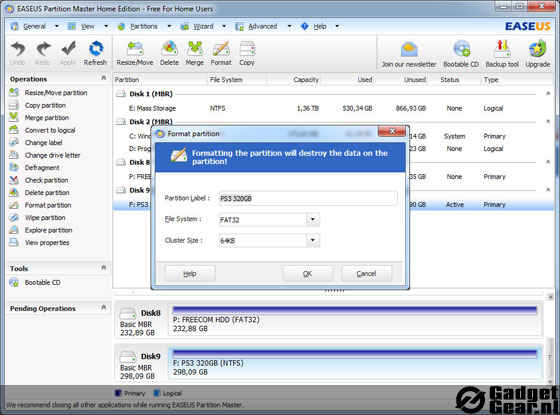Select Change drive letter operation
Viewport: 560px width, 415px height.
[45, 155]
